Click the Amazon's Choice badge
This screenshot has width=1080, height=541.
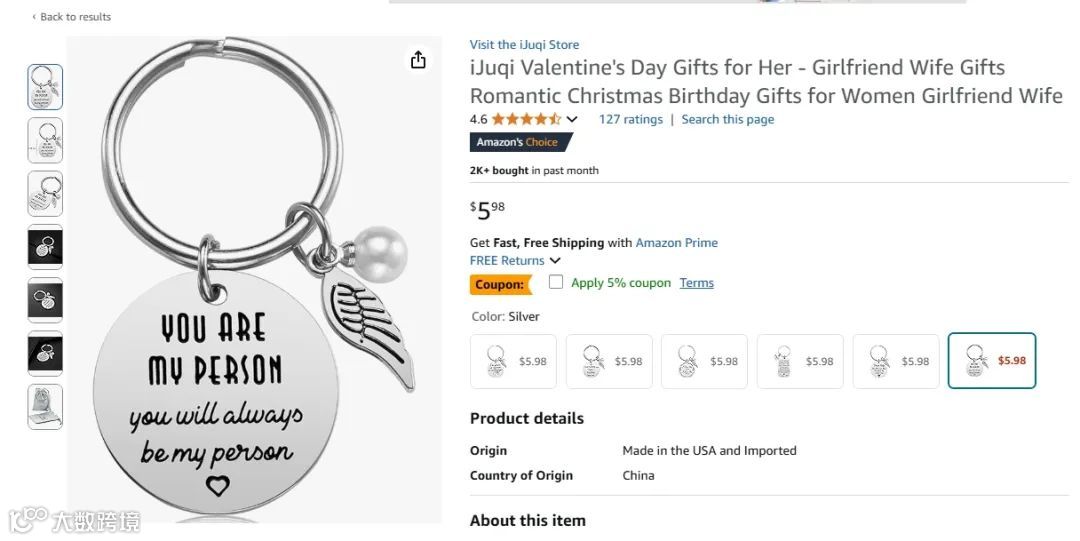click(517, 142)
